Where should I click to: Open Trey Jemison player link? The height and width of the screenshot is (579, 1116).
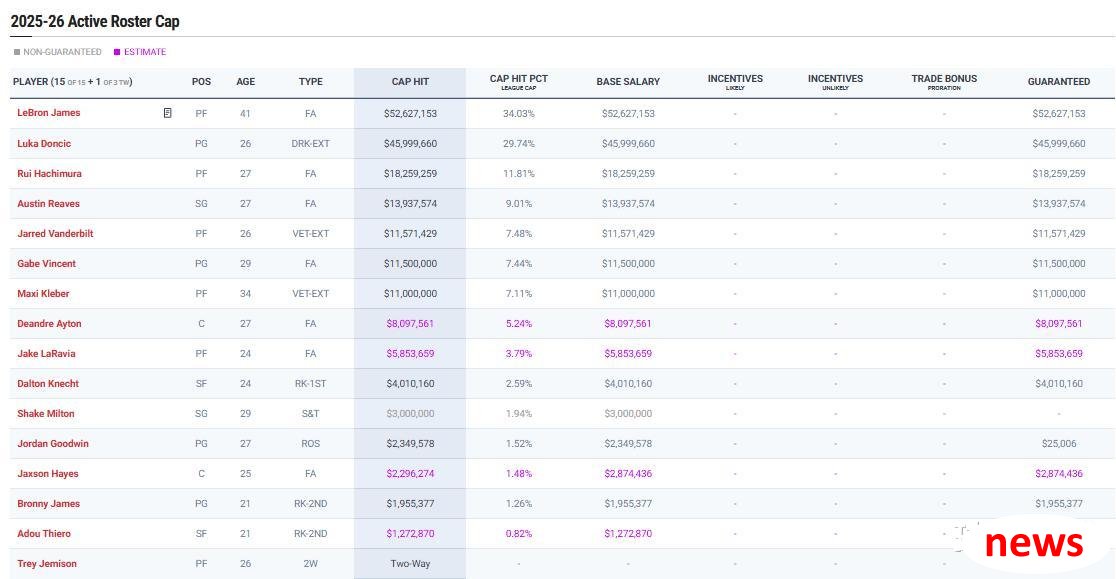[x=47, y=563]
